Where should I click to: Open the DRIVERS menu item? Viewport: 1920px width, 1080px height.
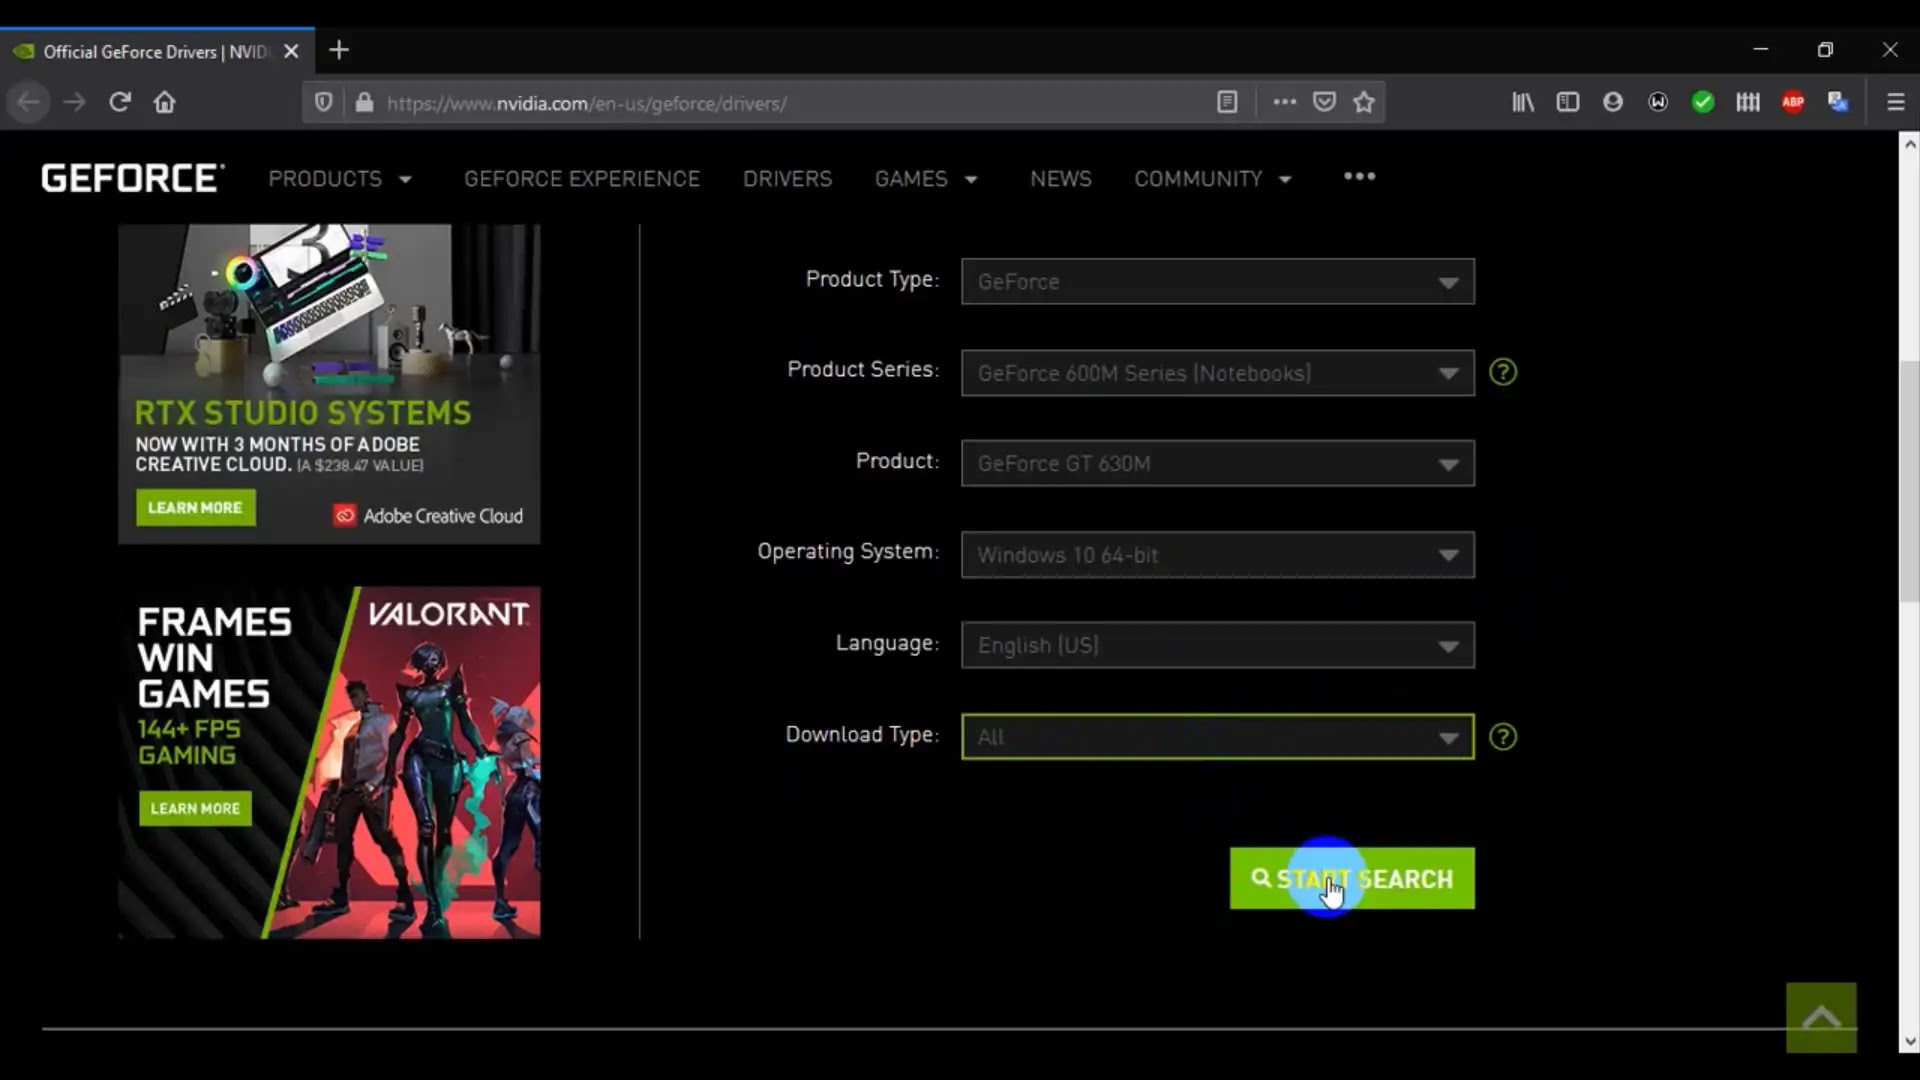point(787,179)
